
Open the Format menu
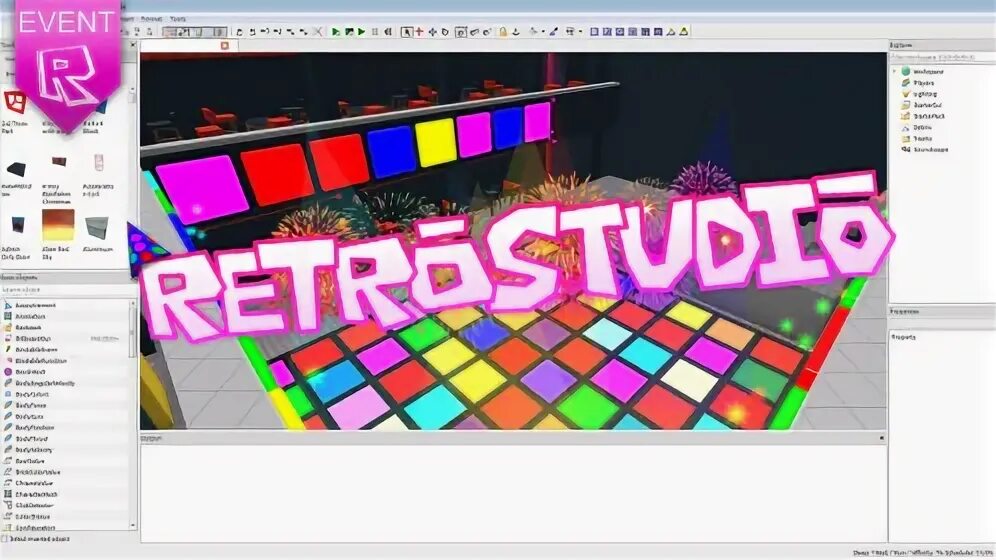point(151,19)
